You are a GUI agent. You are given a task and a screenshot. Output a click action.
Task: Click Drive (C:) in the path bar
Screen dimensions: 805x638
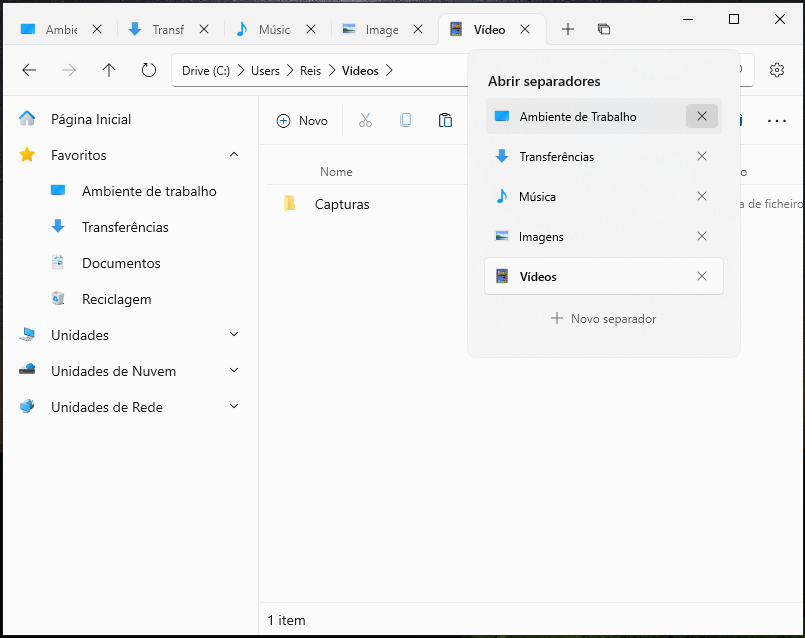(x=206, y=70)
